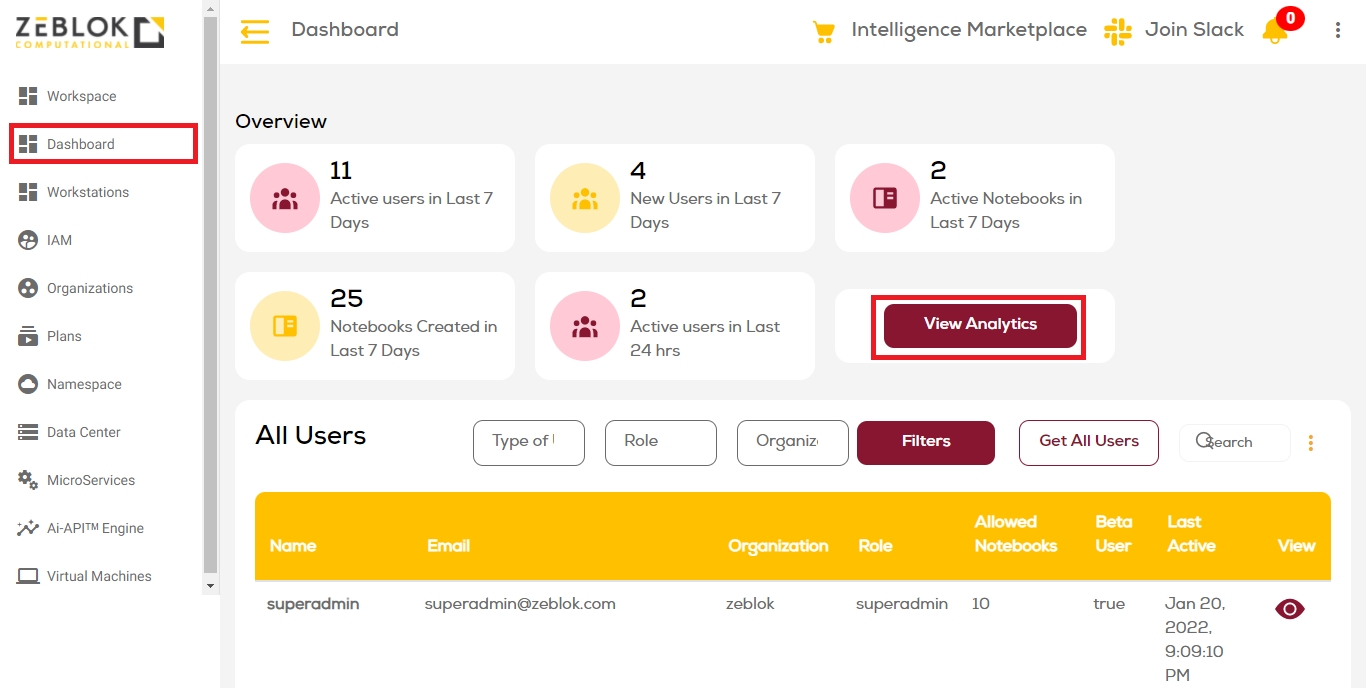This screenshot has width=1366, height=688.
Task: Click the View Analytics button
Action: pos(980,325)
